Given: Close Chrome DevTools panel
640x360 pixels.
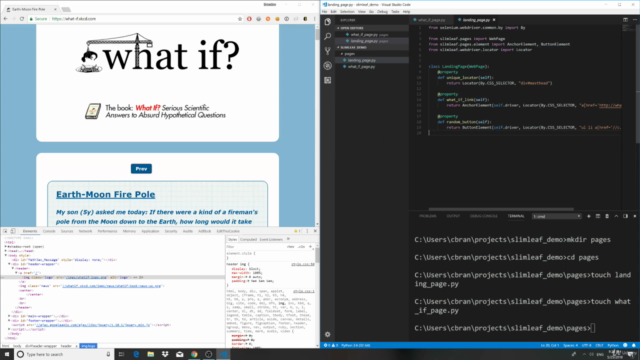Looking at the screenshot, I should [x=315, y=231].
